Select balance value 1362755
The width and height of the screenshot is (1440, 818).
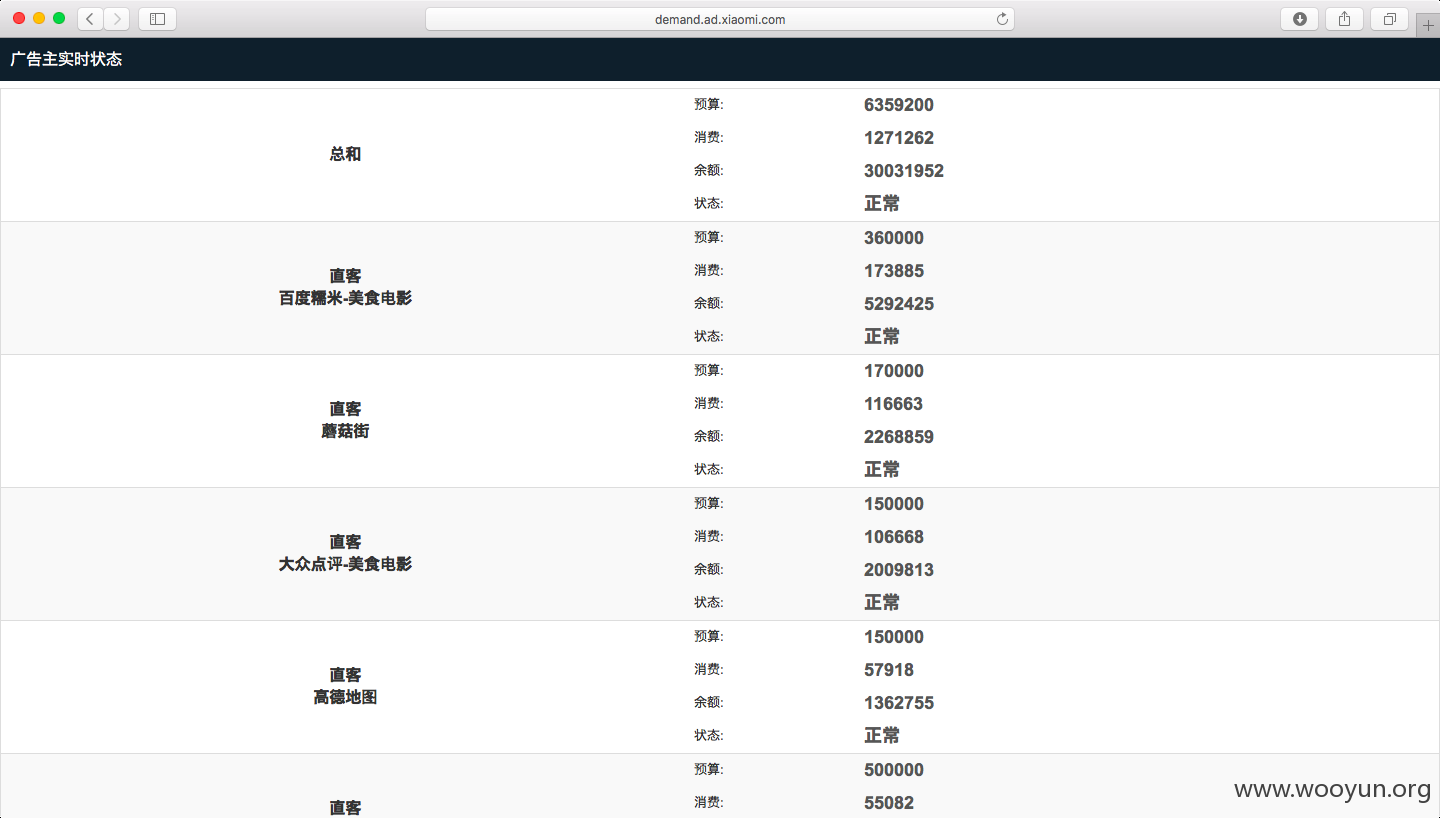[x=899, y=703]
